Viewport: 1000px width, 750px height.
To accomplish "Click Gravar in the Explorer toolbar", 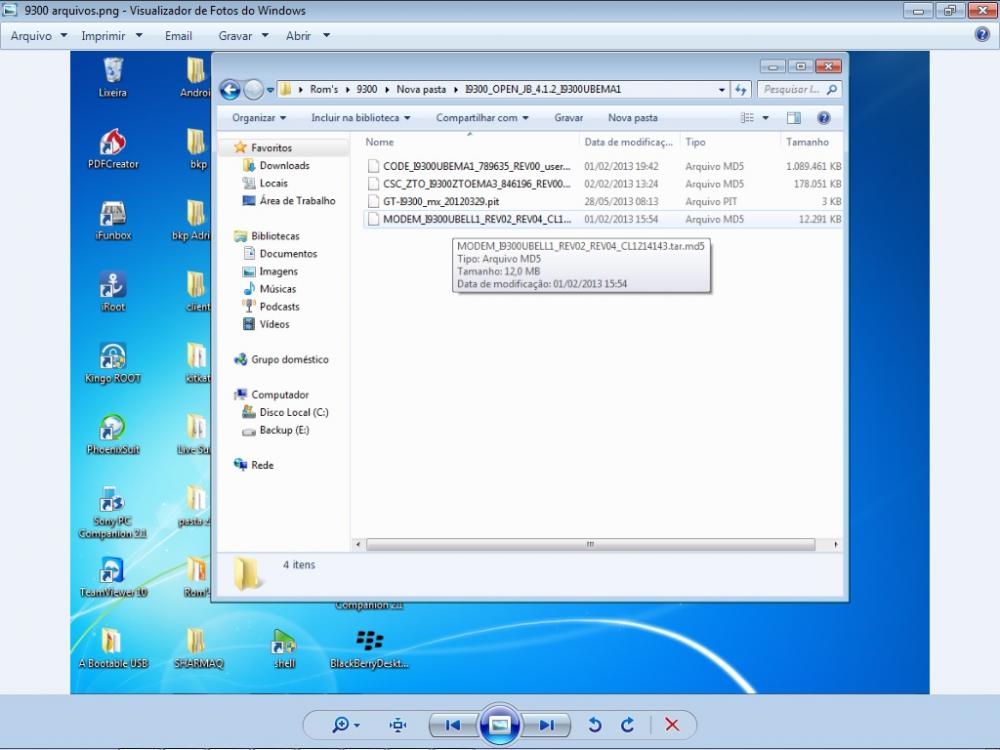I will point(568,118).
